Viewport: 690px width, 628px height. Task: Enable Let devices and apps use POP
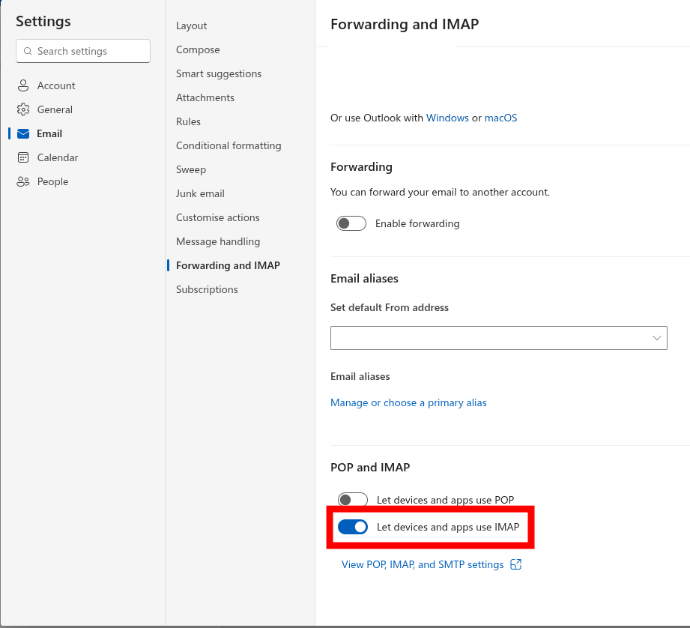(x=352, y=500)
